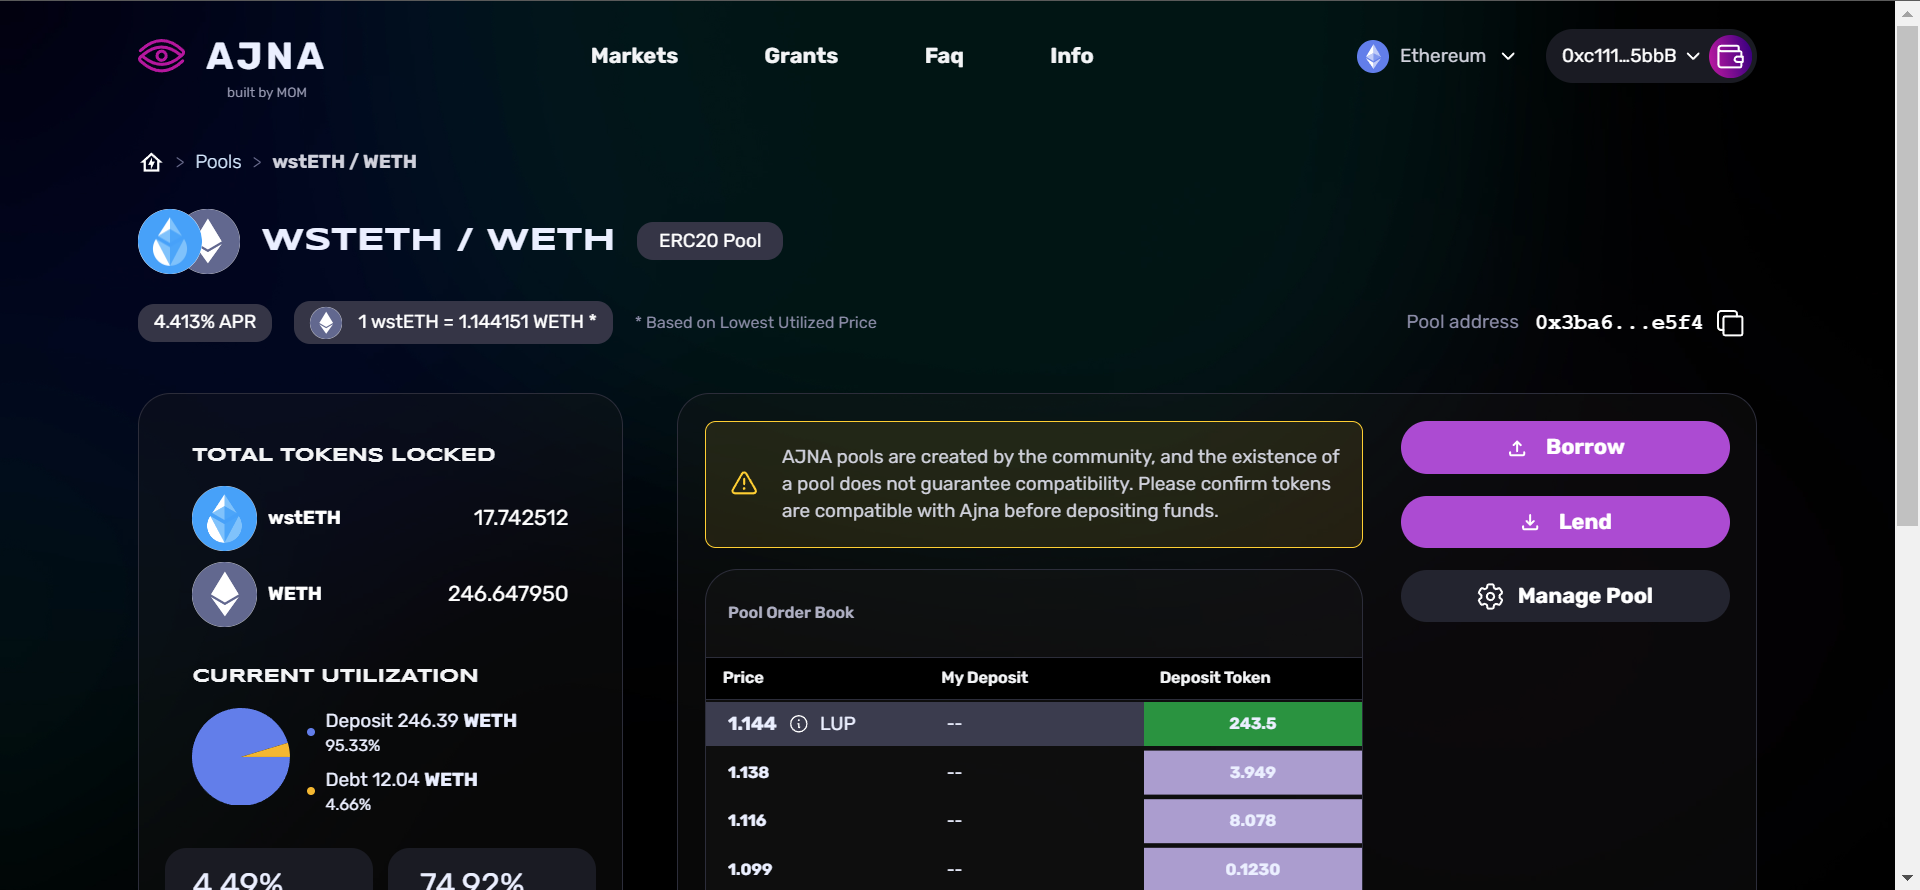Click the 1.138 price row

tap(1034, 773)
